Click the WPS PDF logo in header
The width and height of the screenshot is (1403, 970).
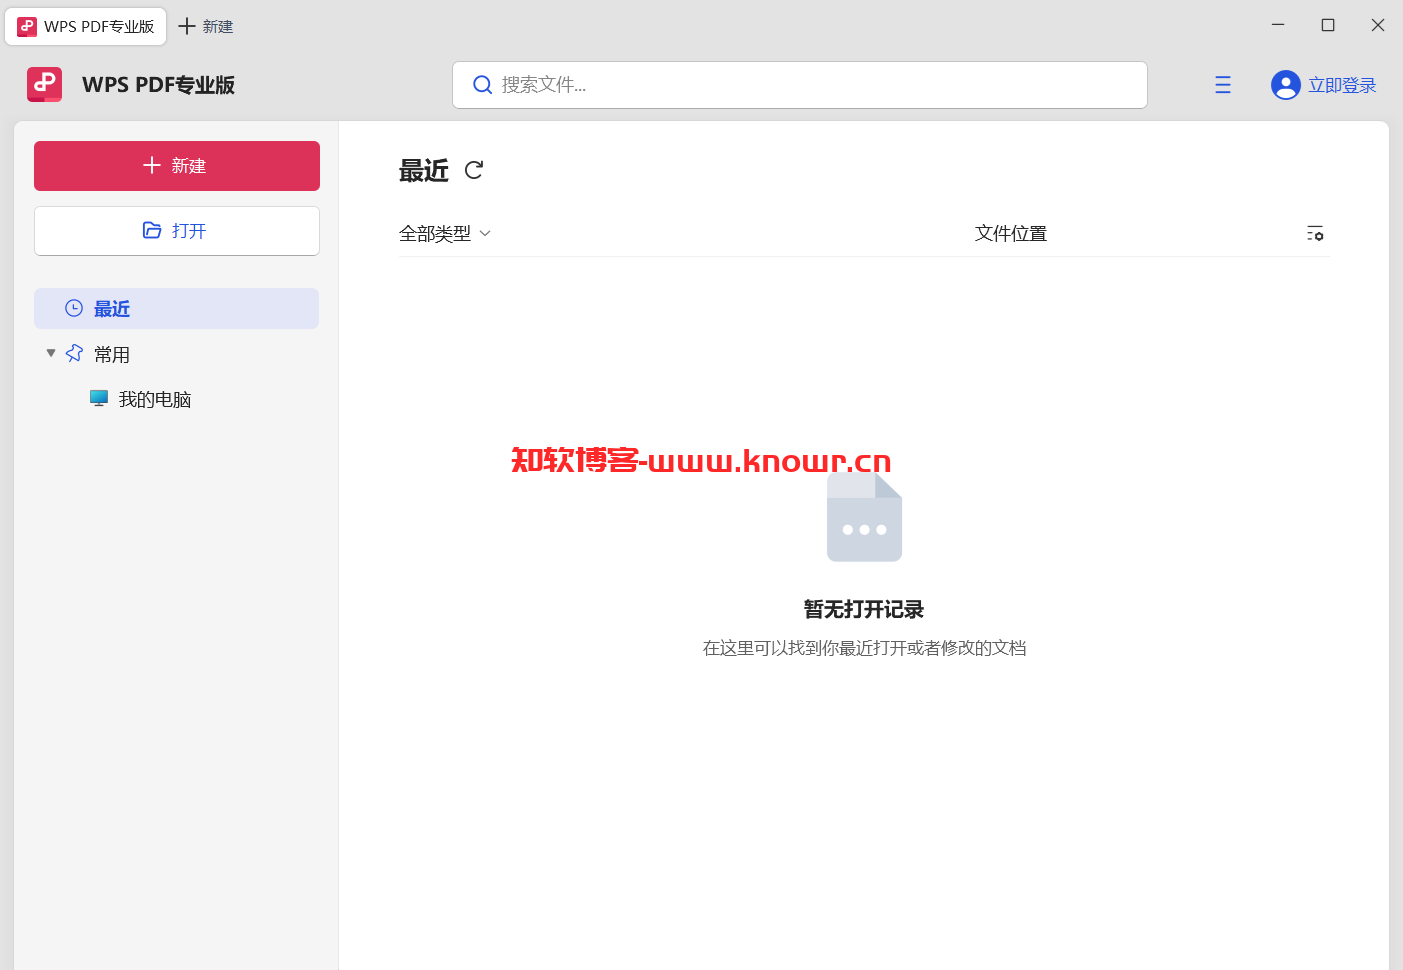click(x=44, y=84)
